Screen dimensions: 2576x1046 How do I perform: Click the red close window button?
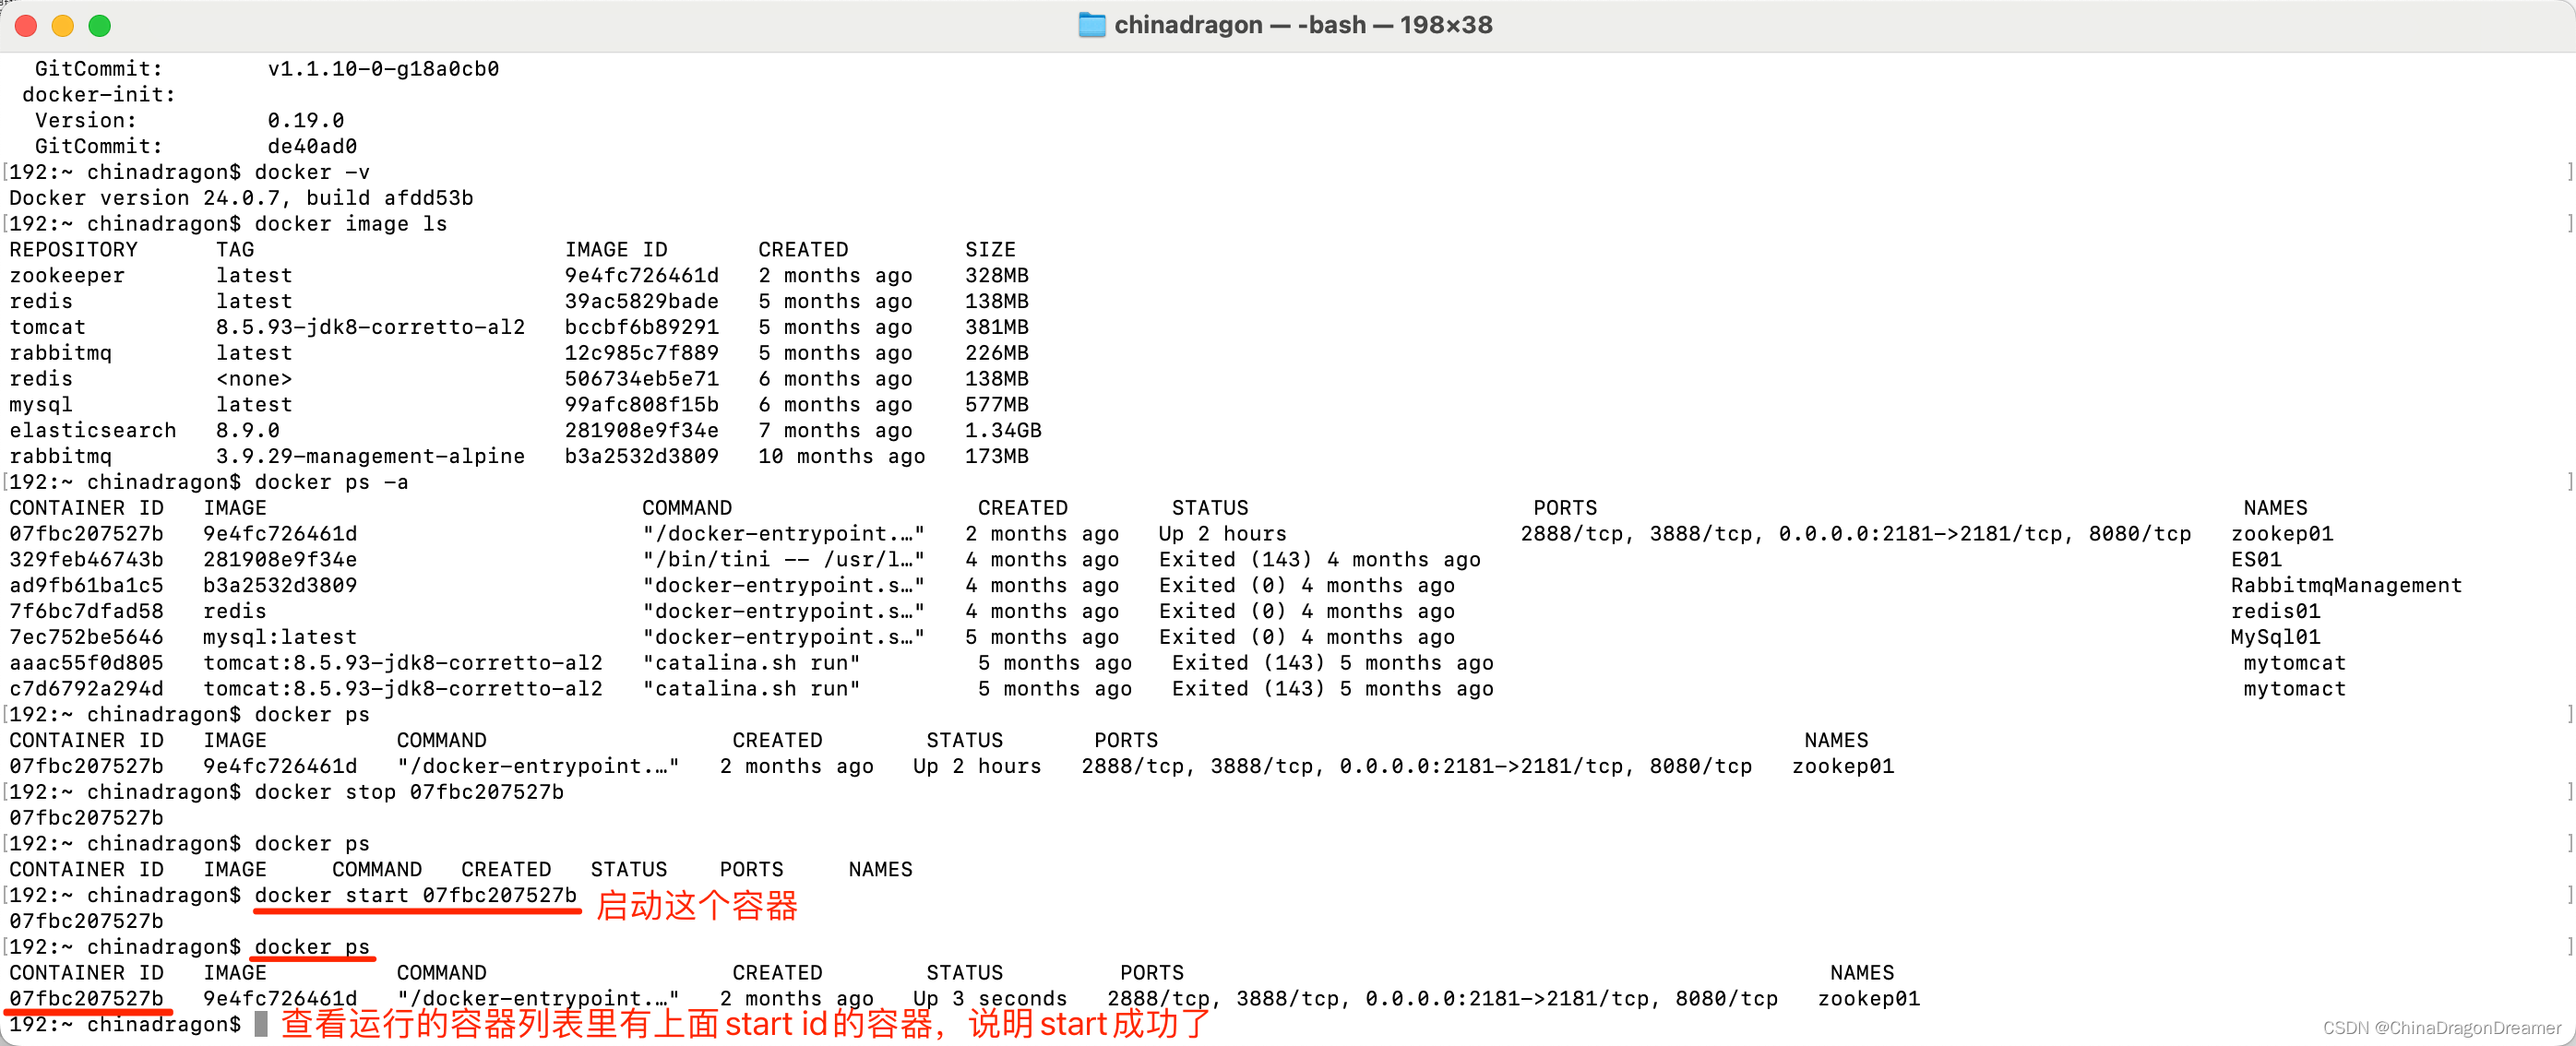pos(27,26)
